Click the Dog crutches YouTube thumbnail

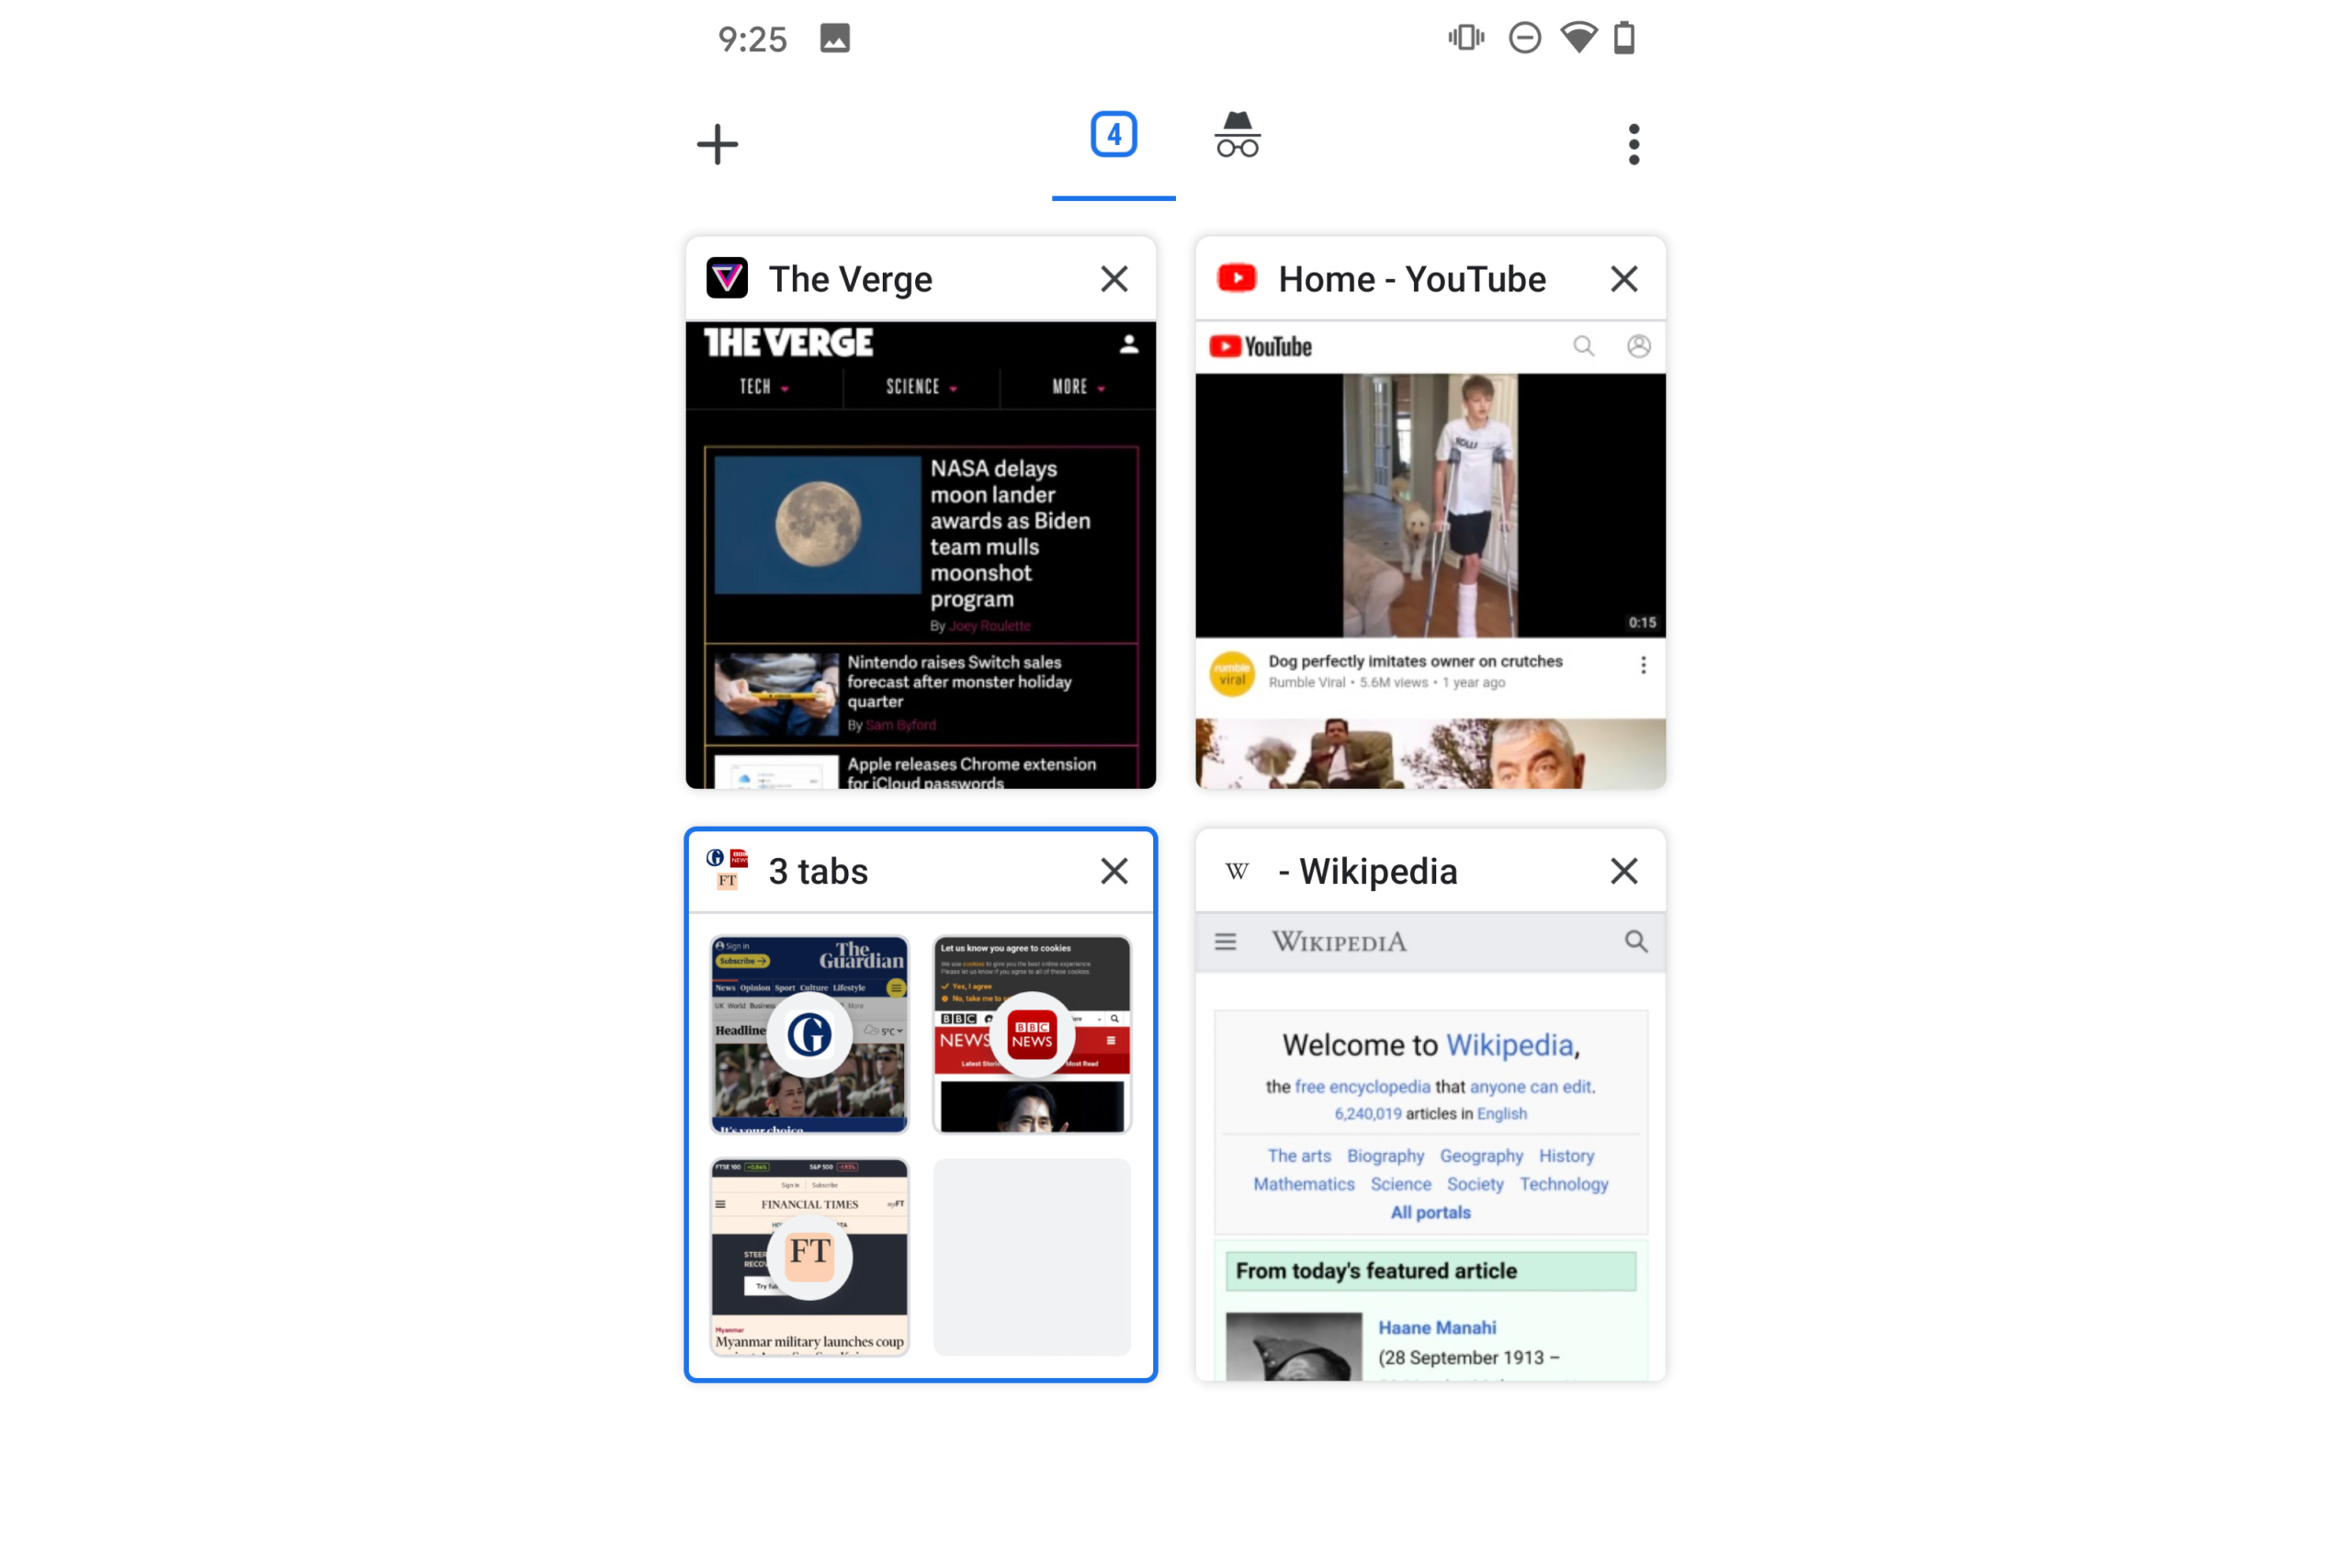click(x=1426, y=507)
